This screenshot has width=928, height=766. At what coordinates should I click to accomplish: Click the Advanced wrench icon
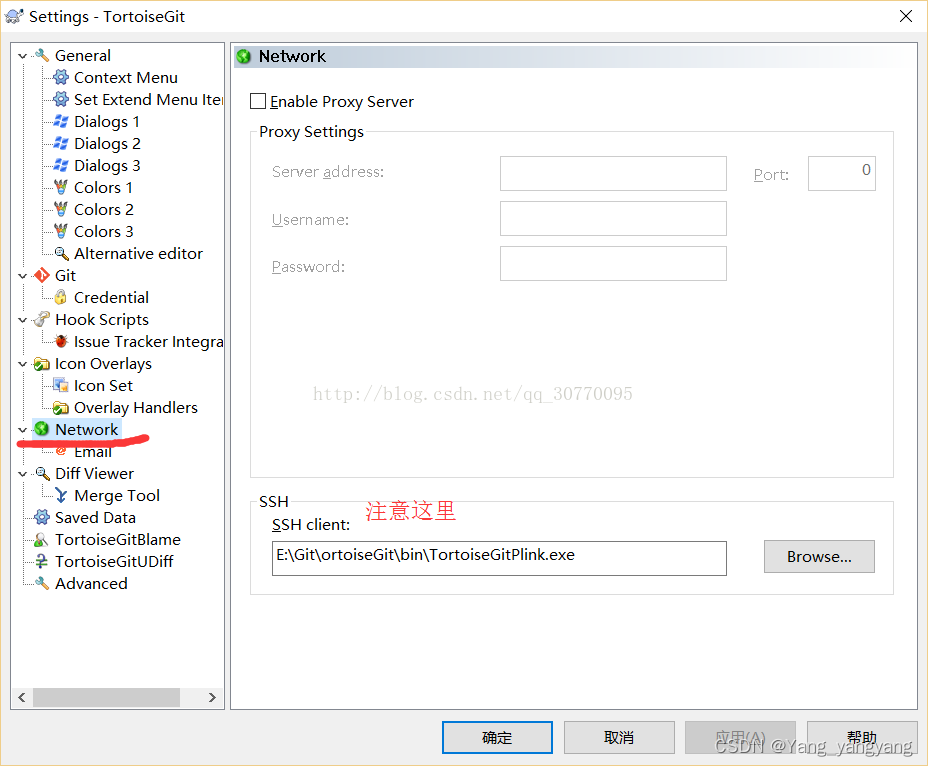(x=41, y=583)
